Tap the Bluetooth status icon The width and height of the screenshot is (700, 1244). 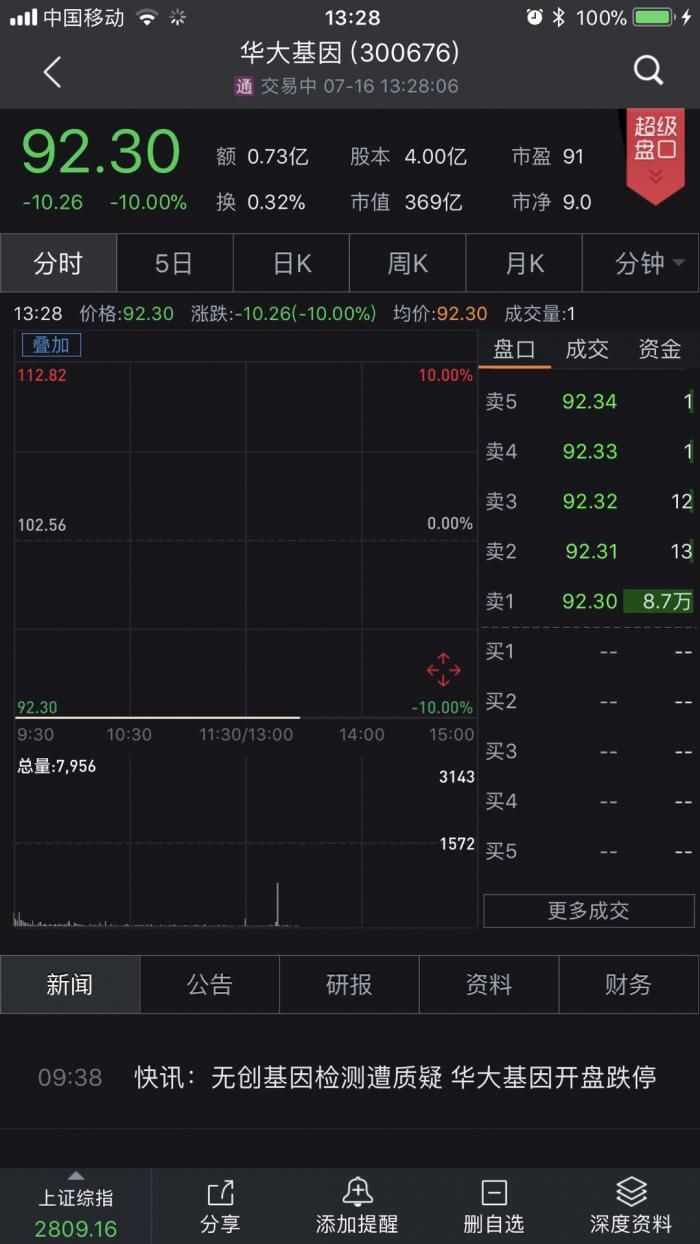pyautogui.click(x=560, y=17)
